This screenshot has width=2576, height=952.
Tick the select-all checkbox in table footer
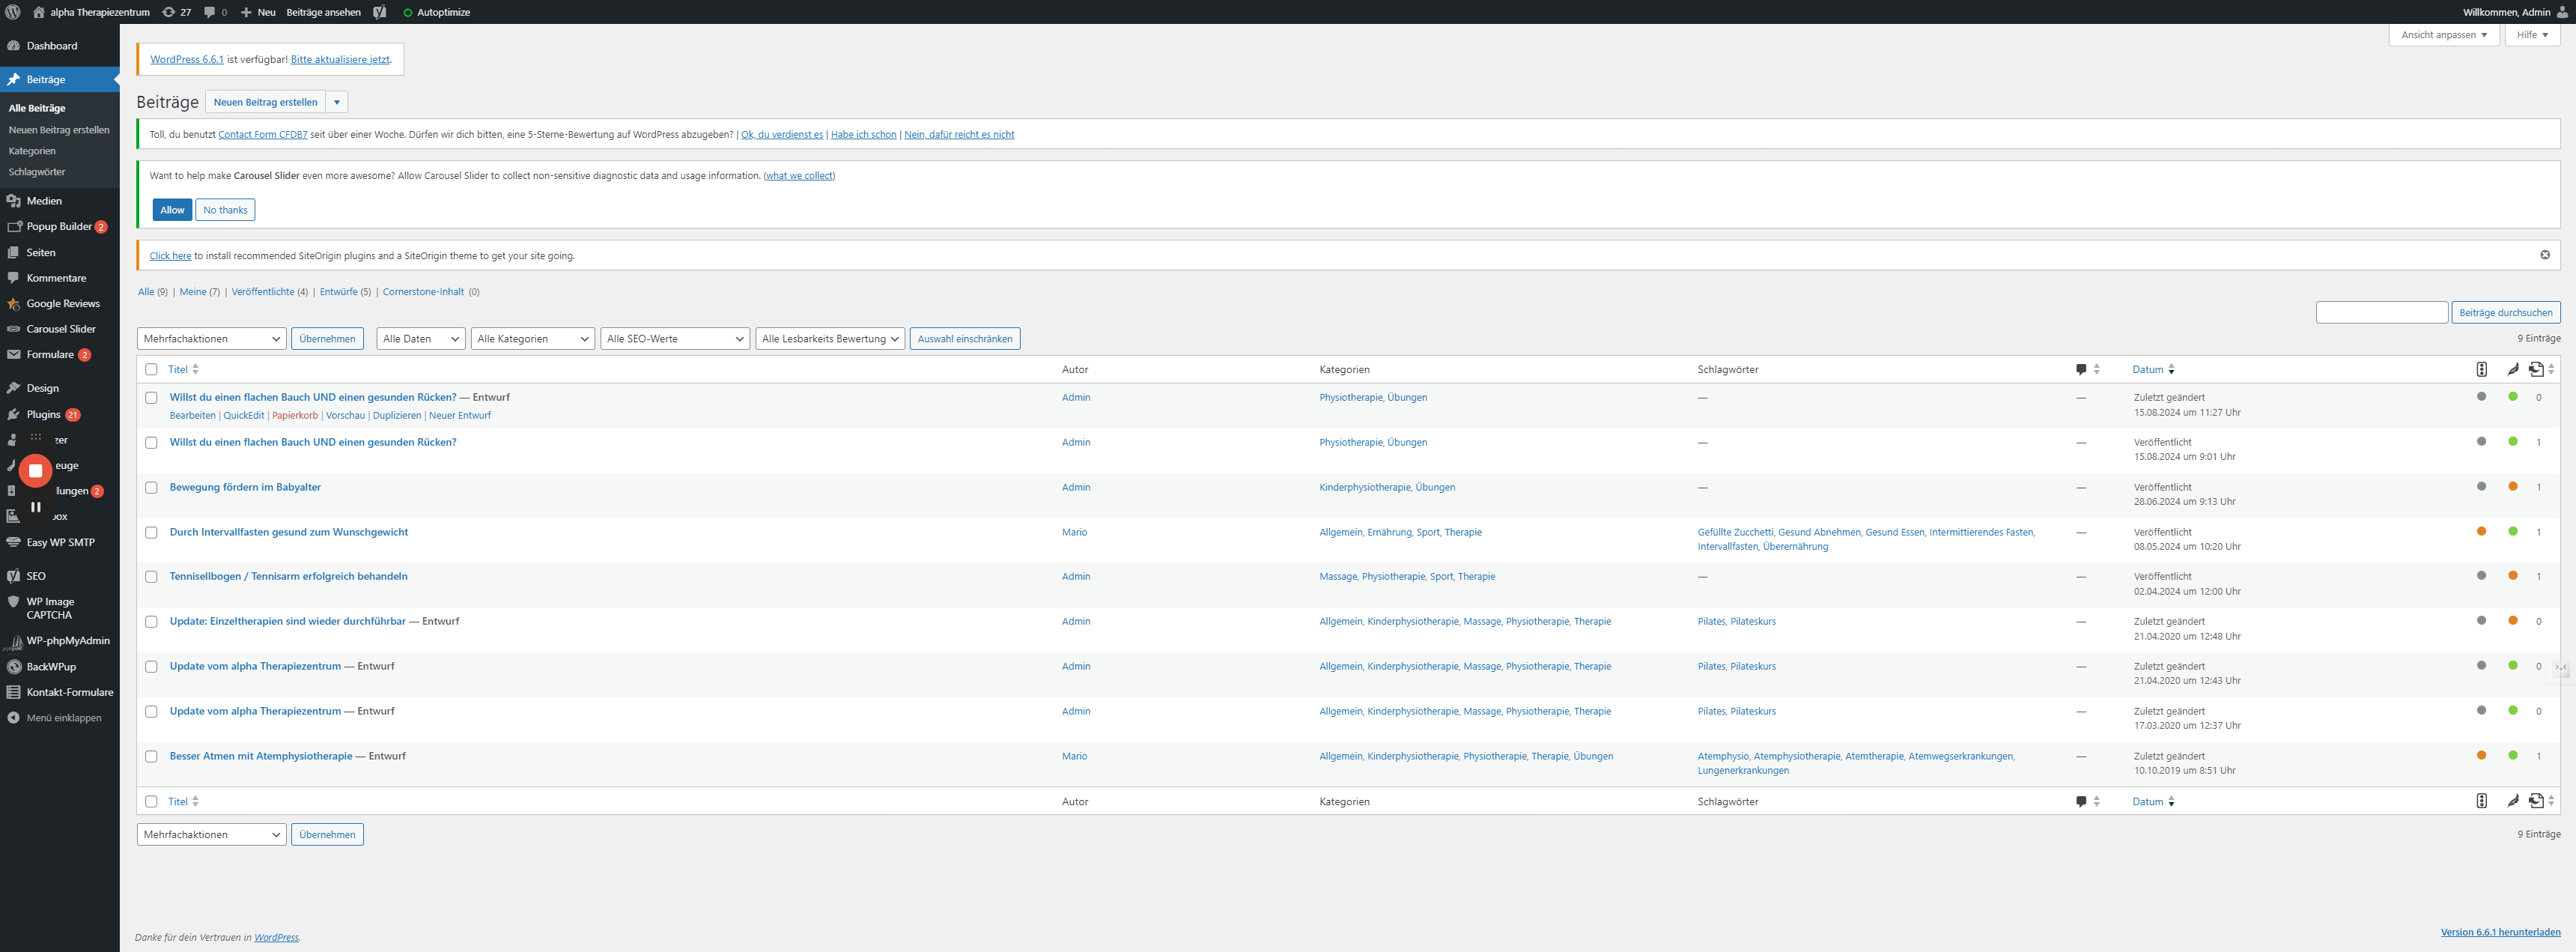point(151,801)
